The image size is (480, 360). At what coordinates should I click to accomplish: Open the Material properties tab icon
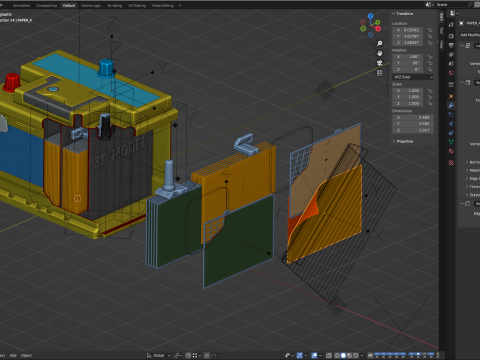(x=451, y=151)
